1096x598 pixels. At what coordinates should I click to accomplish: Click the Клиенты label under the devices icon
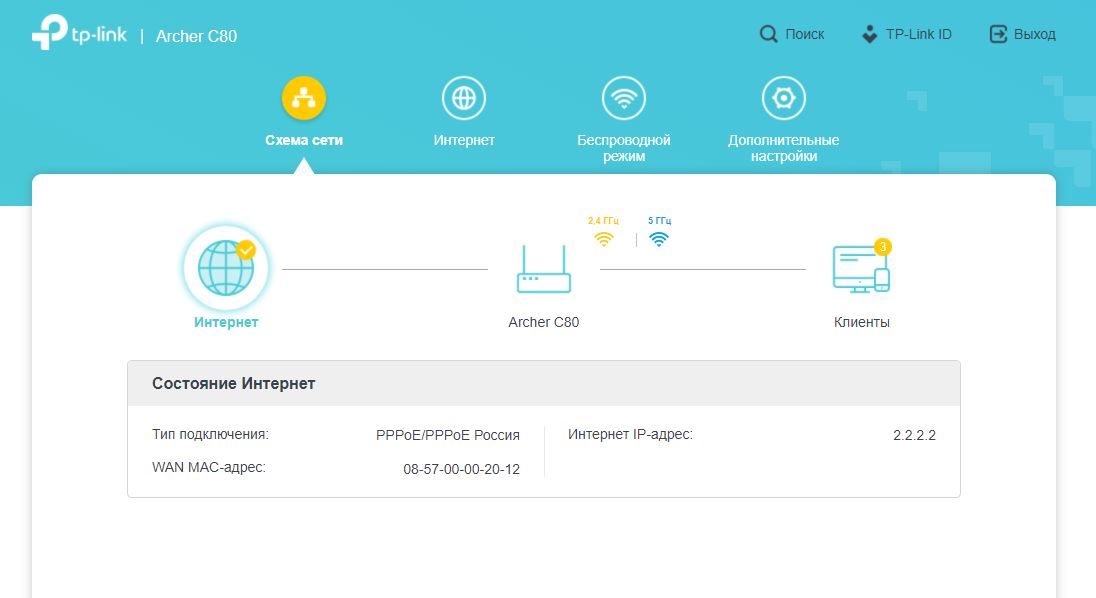861,322
